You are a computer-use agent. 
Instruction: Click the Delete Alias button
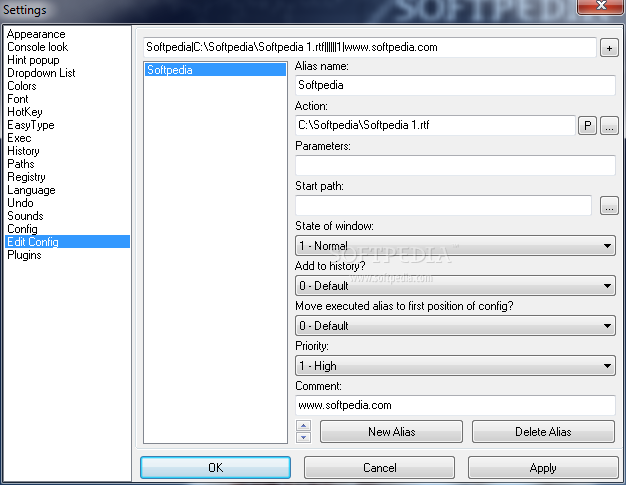tap(543, 432)
